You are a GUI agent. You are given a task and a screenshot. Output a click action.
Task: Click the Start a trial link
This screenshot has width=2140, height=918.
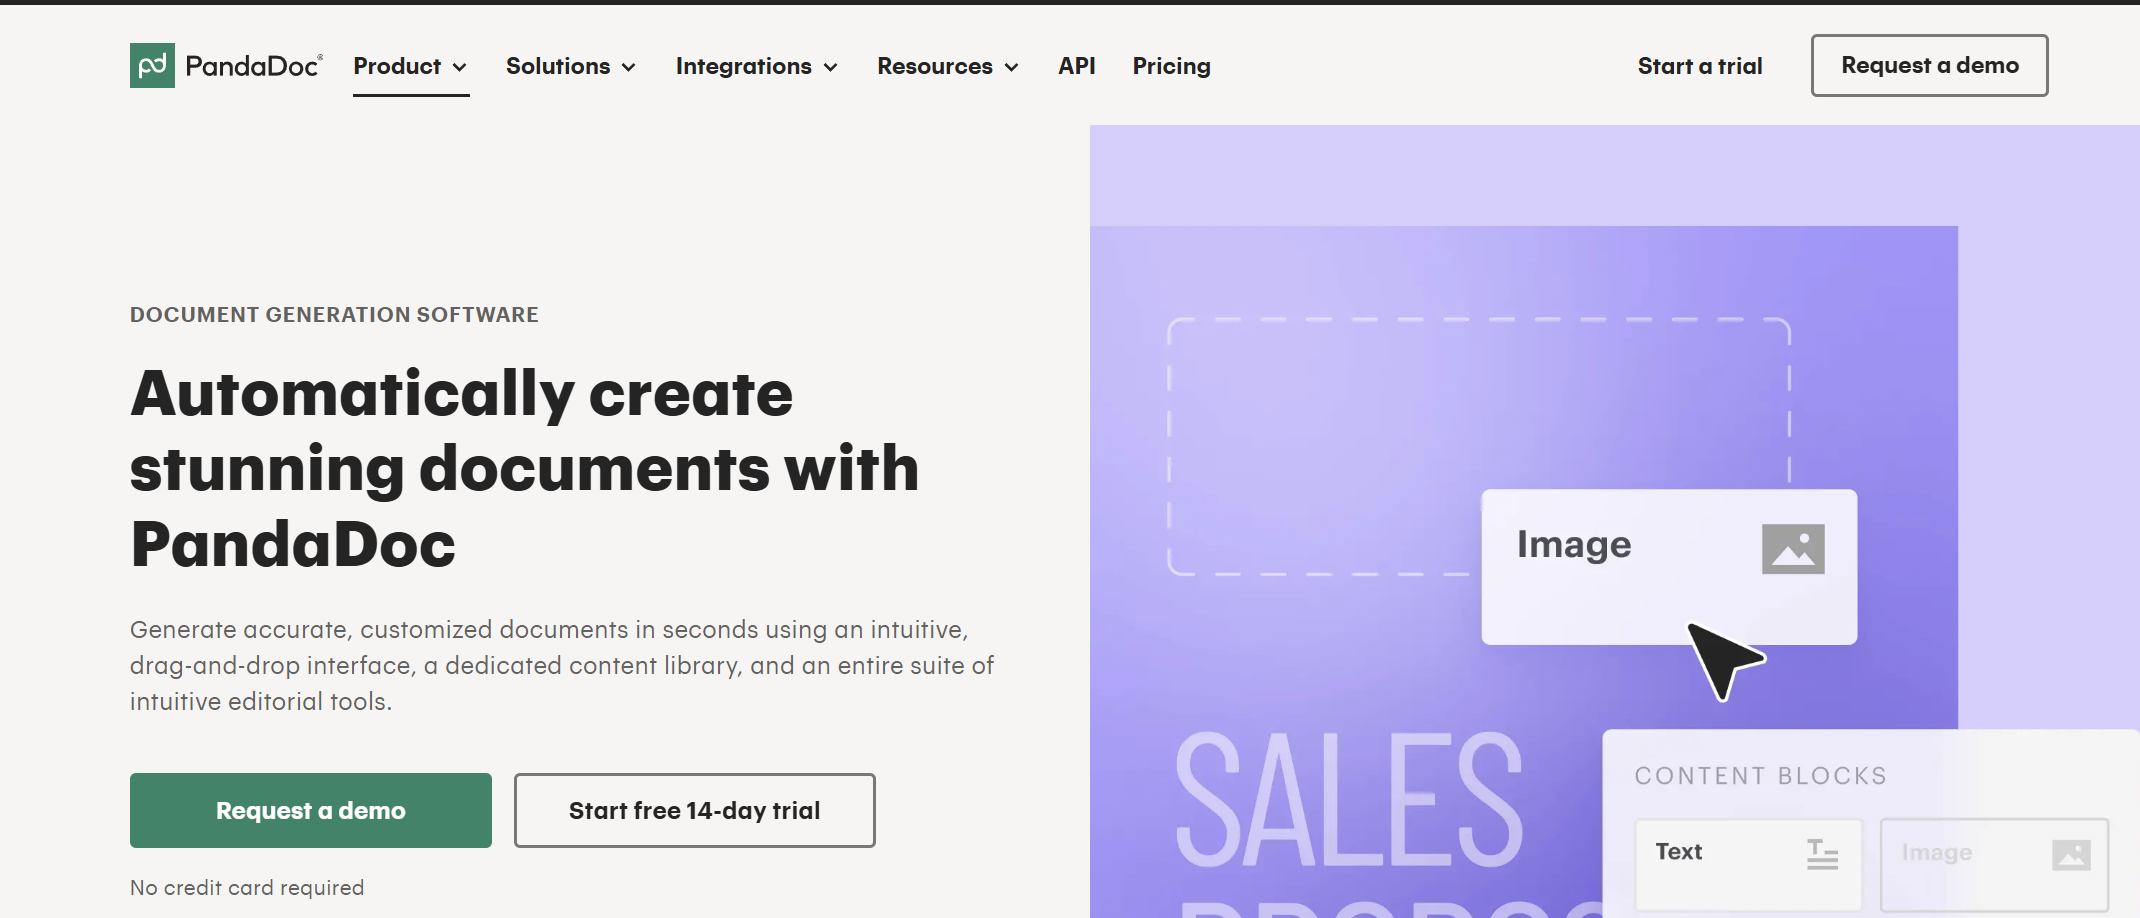pos(1700,66)
